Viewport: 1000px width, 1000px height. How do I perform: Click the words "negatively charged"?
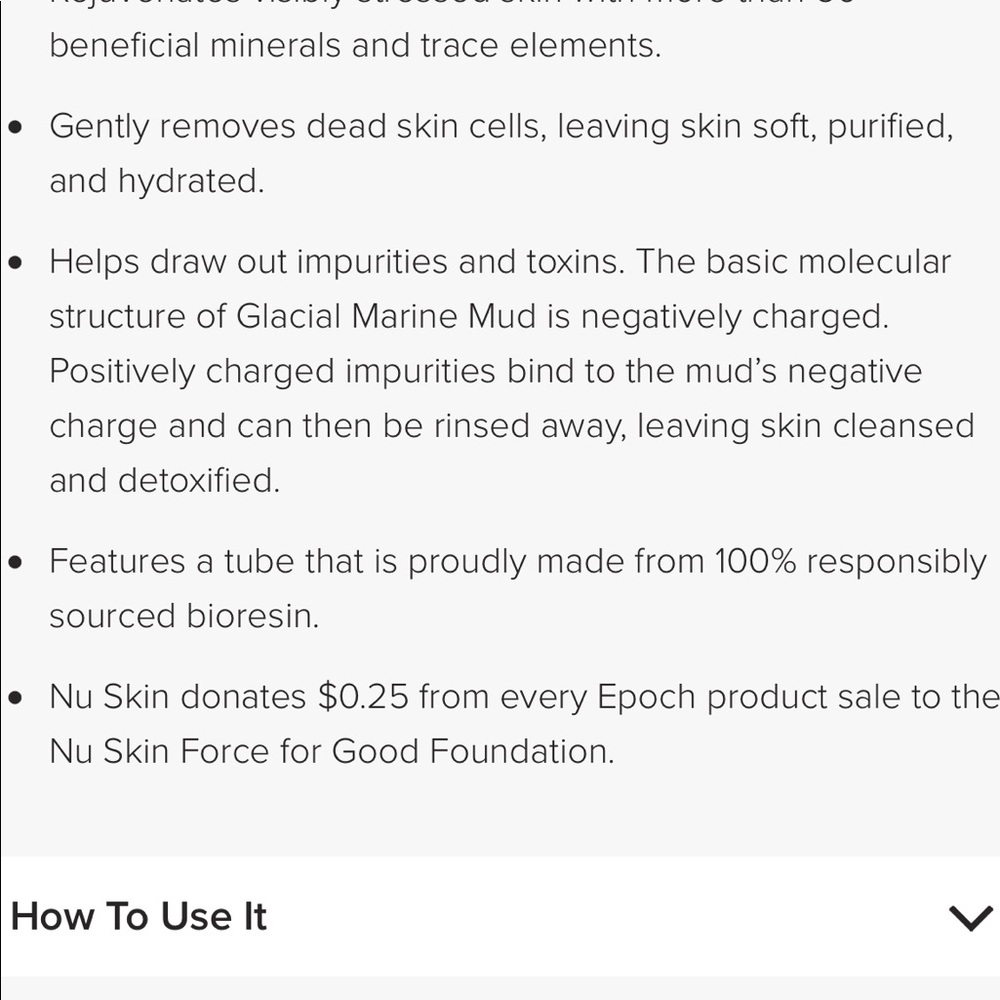pos(733,317)
